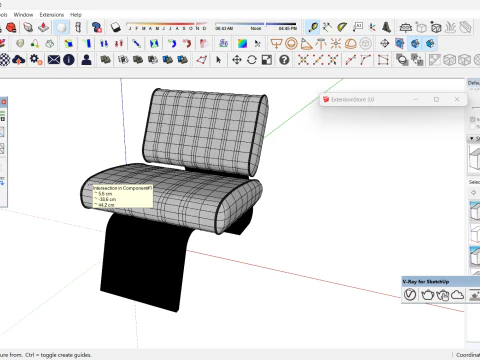Click the question mark help icon
This screenshot has height=360, width=480.
(x=284, y=60)
